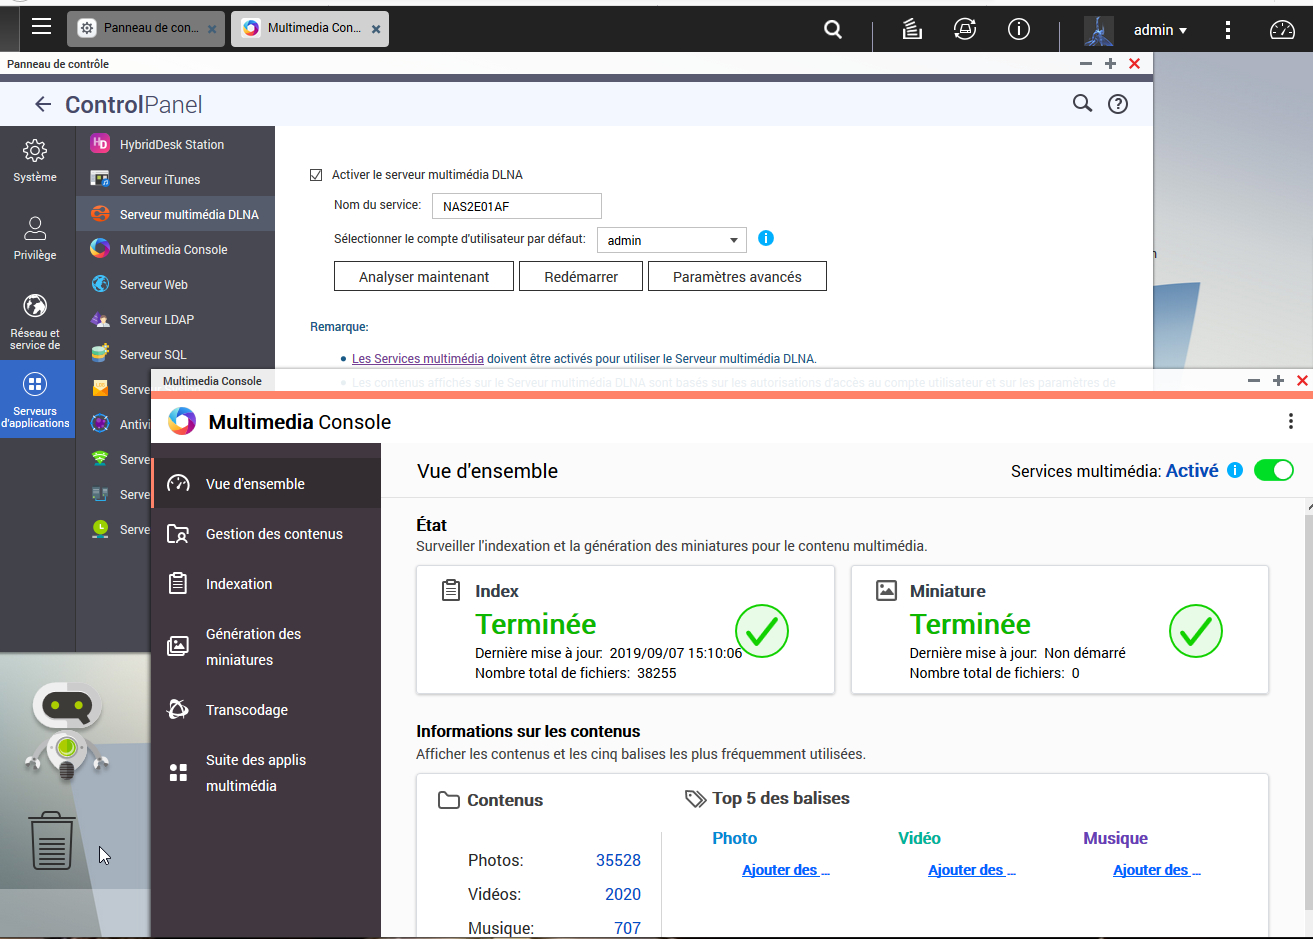This screenshot has width=1313, height=939.
Task: Click the Multimedia Console logo icon
Action: coord(182,421)
